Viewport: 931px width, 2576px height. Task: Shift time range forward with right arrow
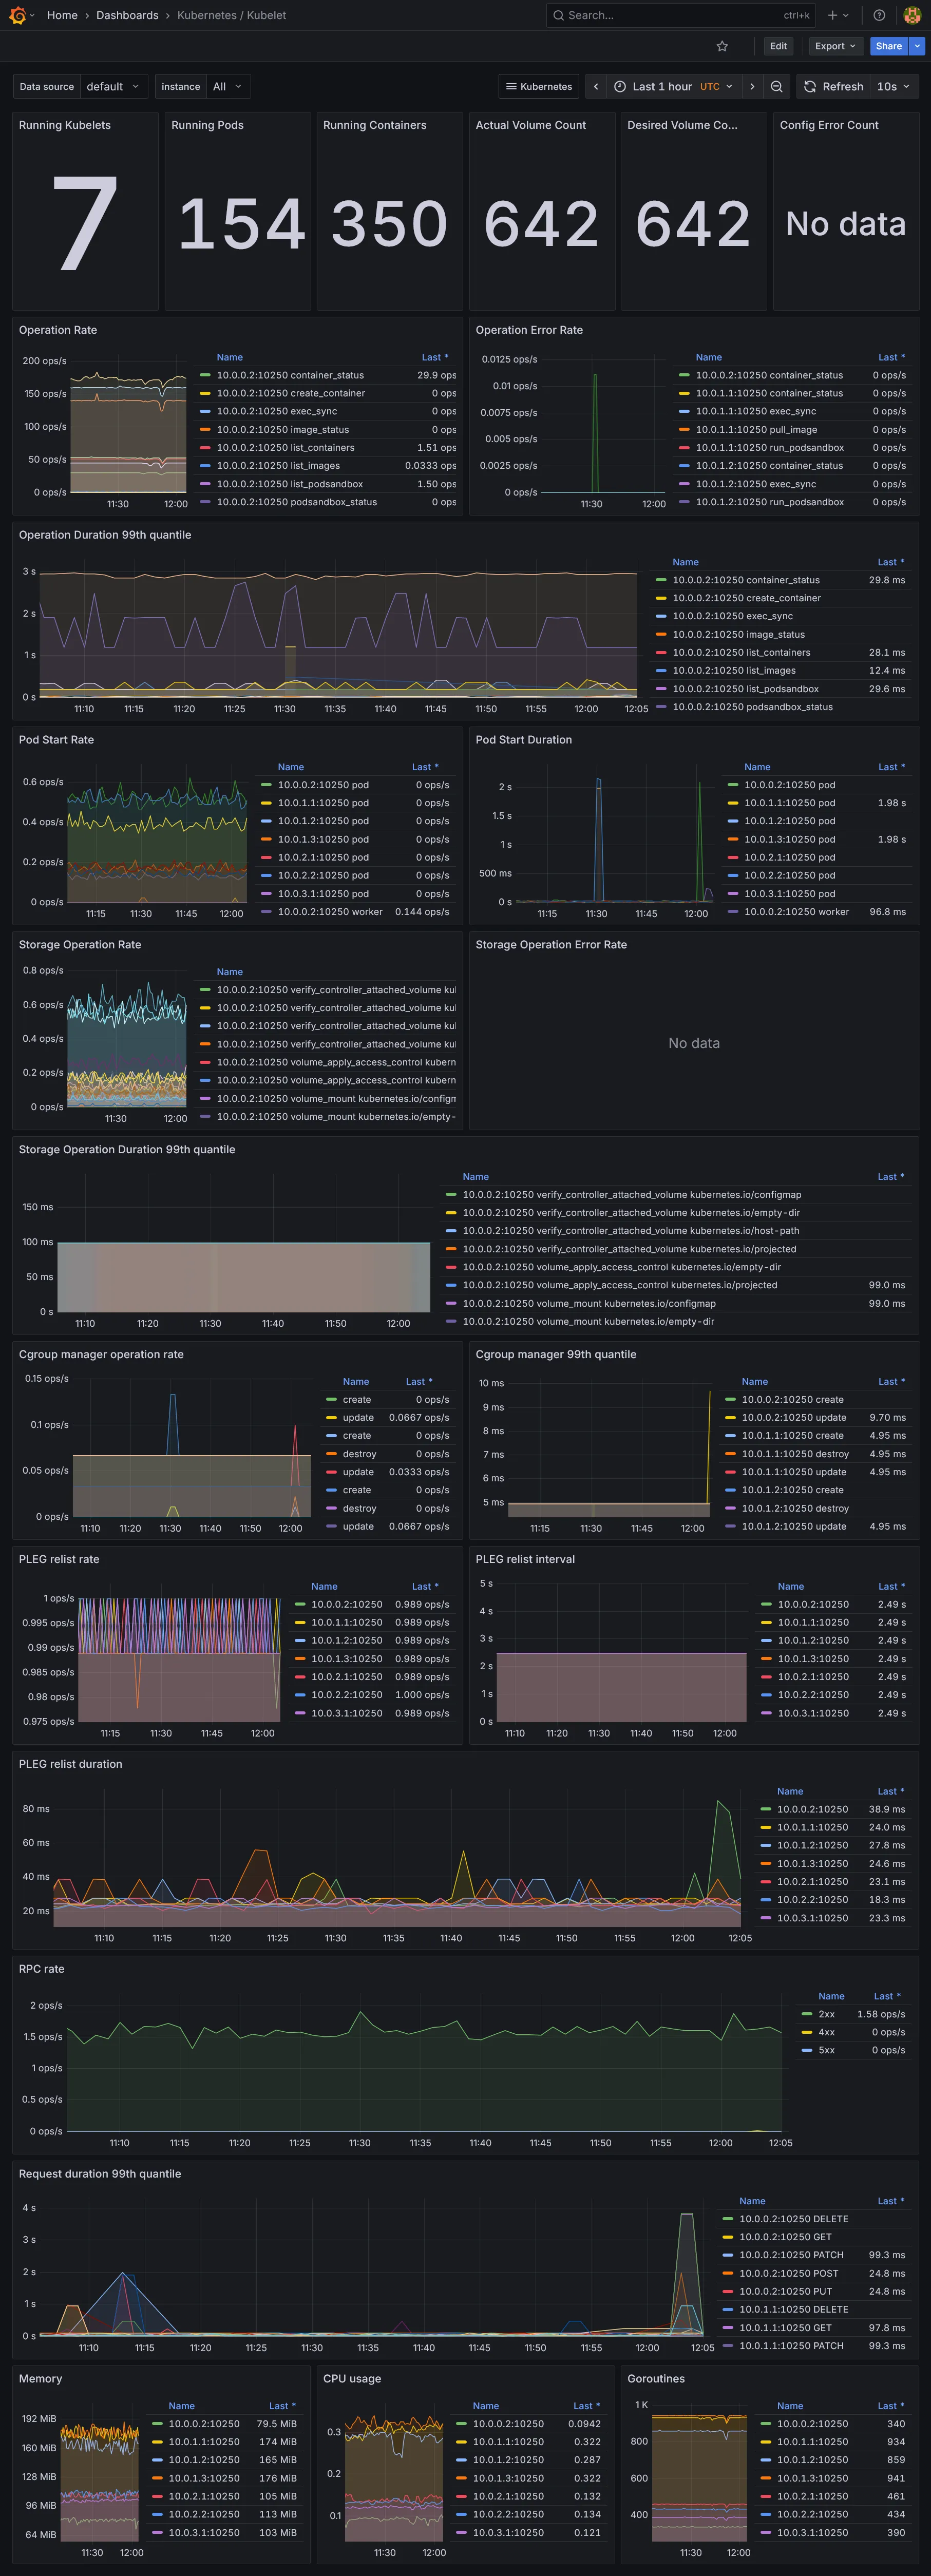click(752, 87)
